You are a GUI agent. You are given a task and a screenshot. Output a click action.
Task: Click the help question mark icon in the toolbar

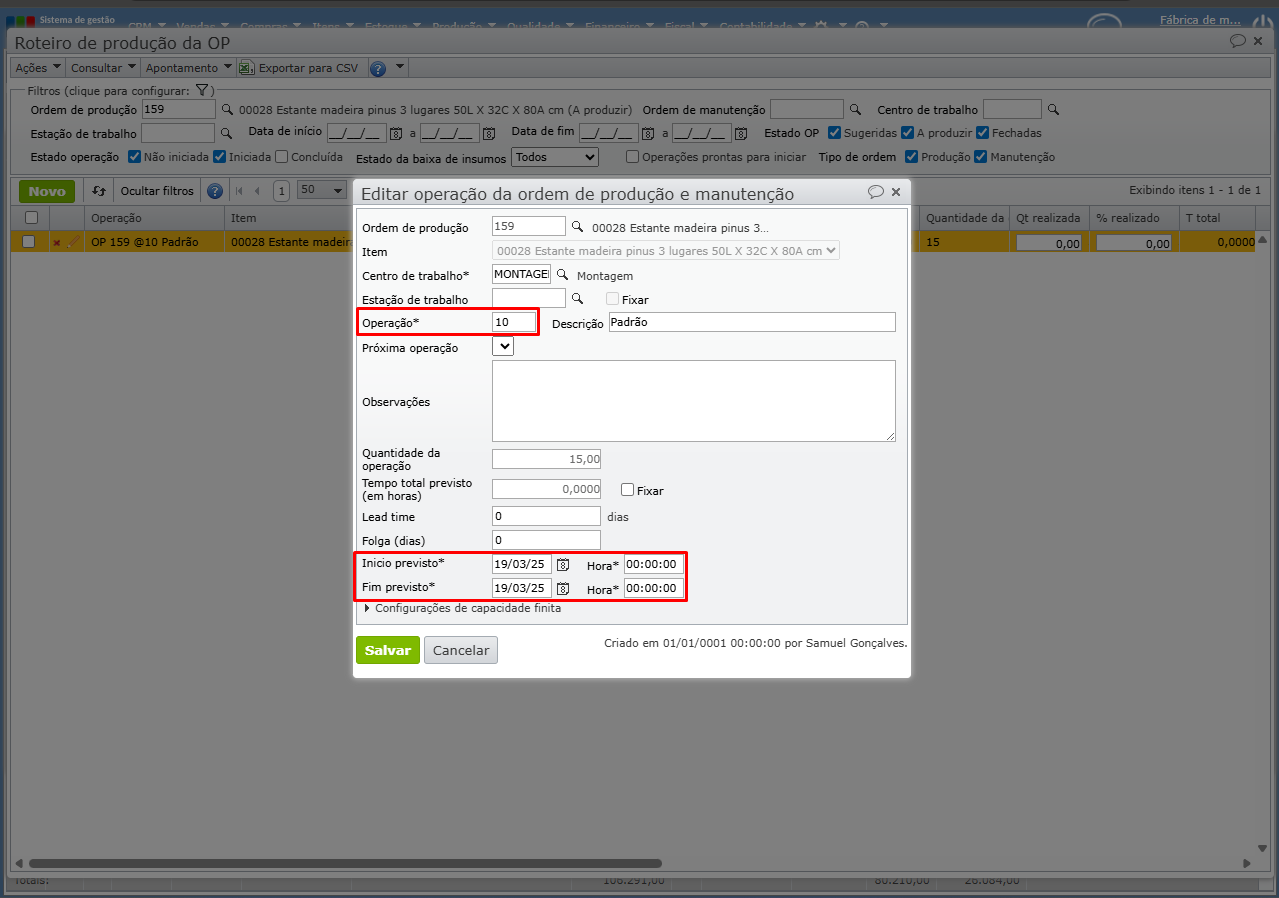[x=378, y=68]
